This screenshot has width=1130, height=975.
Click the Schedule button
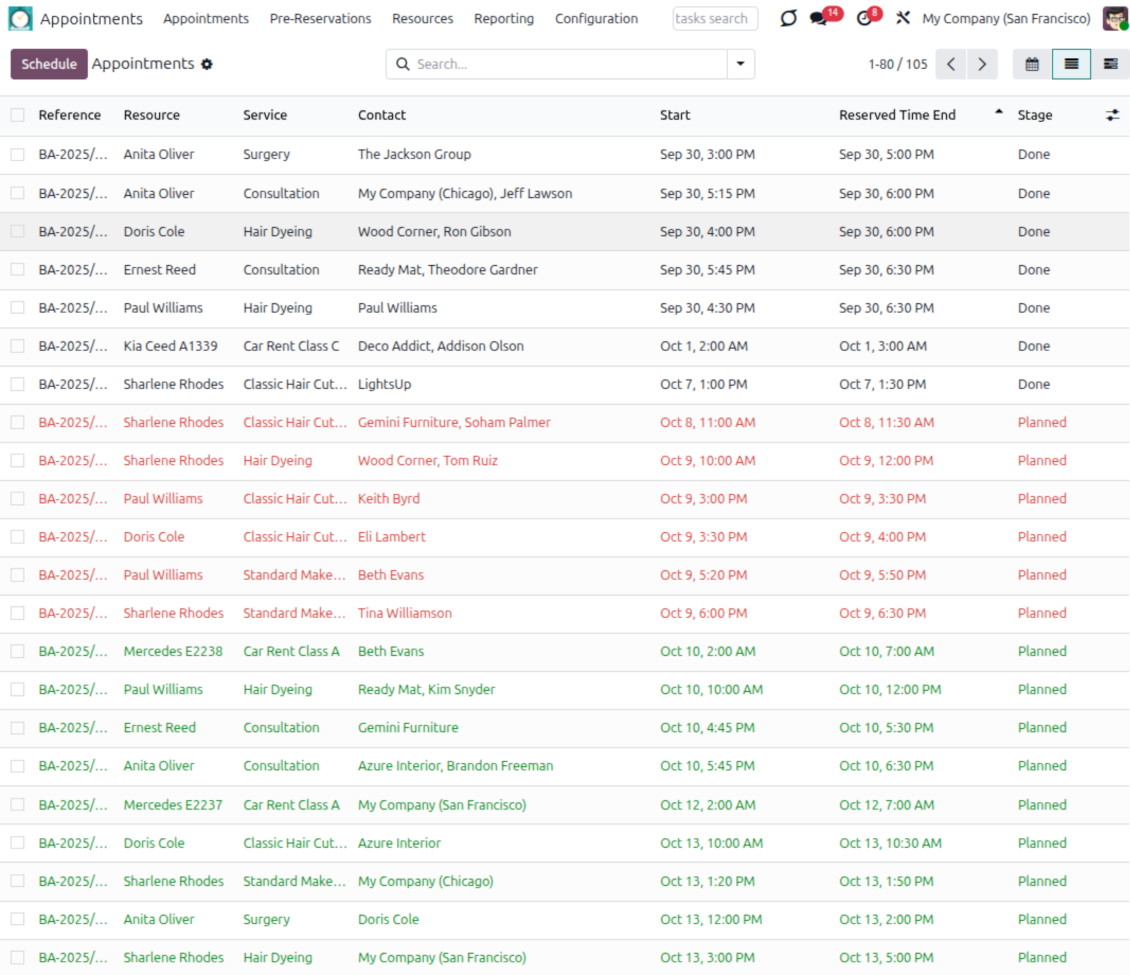point(49,64)
